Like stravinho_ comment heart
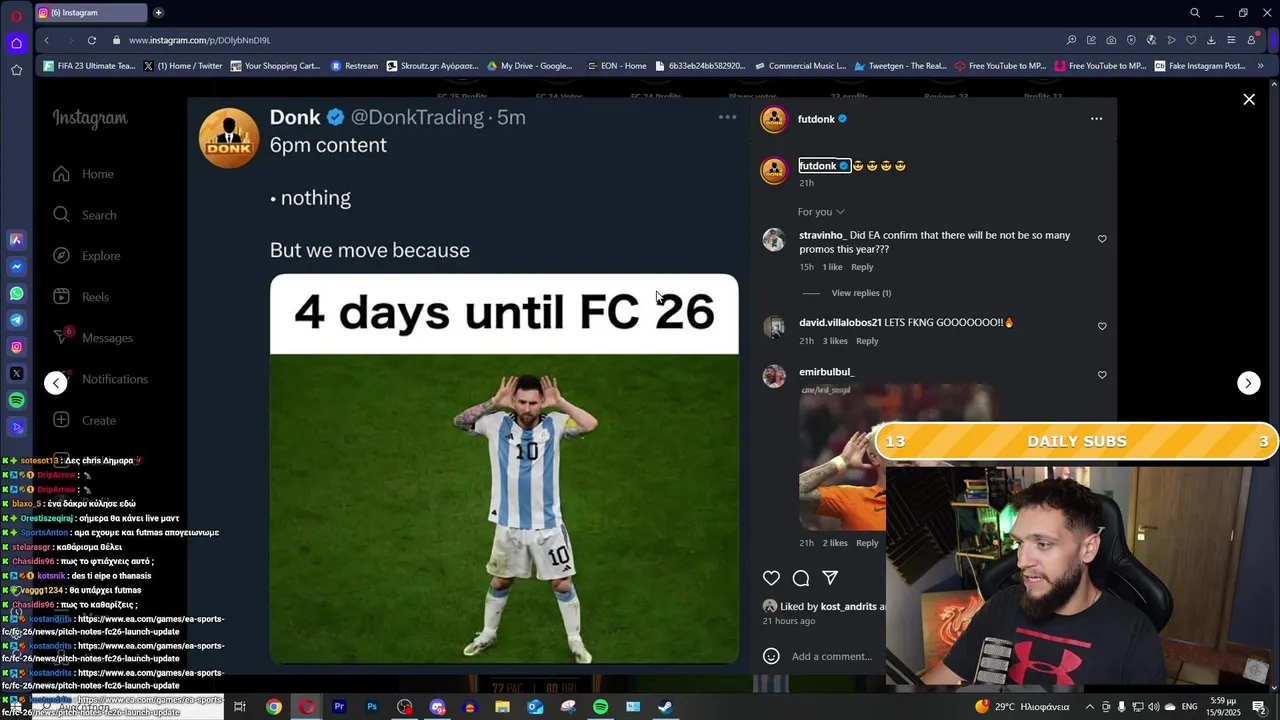1280x720 pixels. [x=1102, y=239]
